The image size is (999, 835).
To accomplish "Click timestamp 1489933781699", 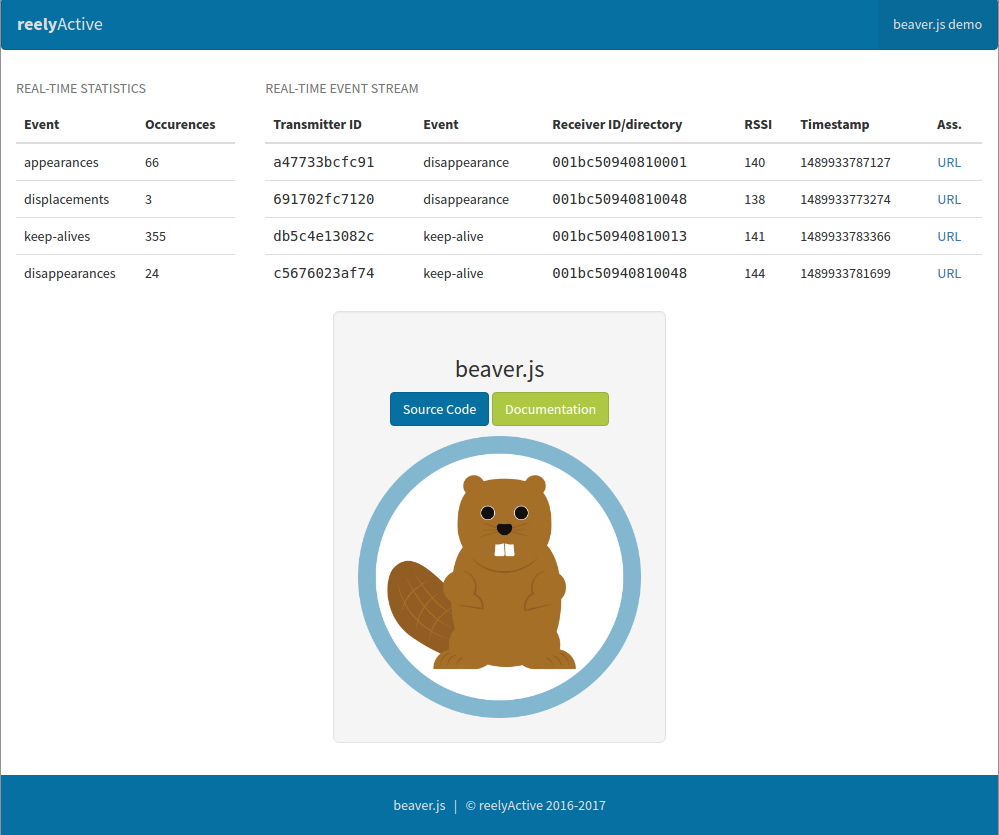I will (x=845, y=273).
